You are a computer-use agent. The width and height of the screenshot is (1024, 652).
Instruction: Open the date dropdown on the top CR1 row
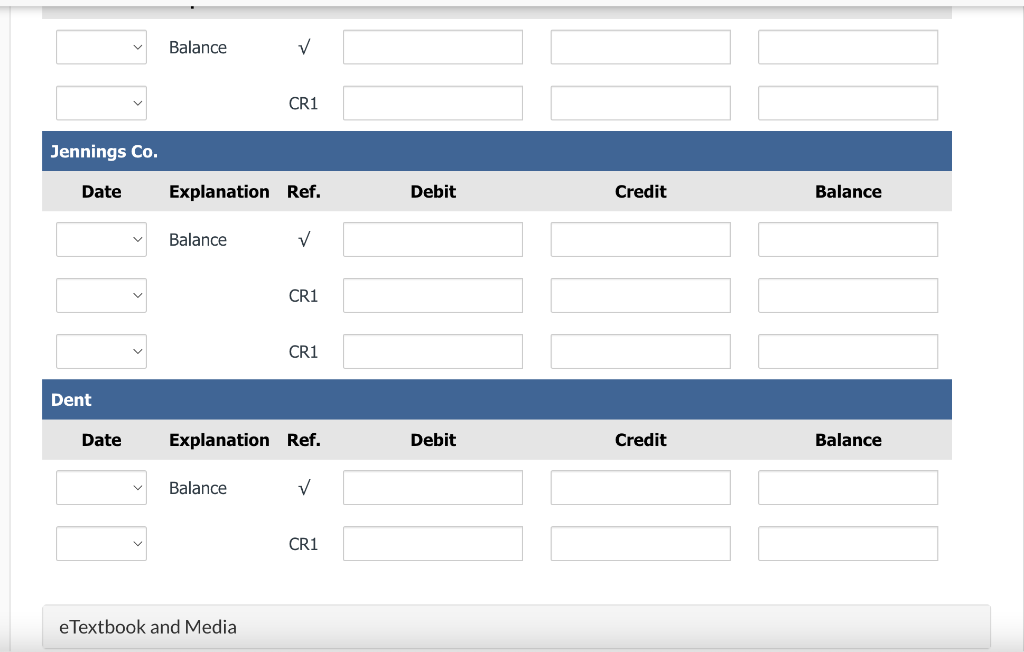point(101,102)
